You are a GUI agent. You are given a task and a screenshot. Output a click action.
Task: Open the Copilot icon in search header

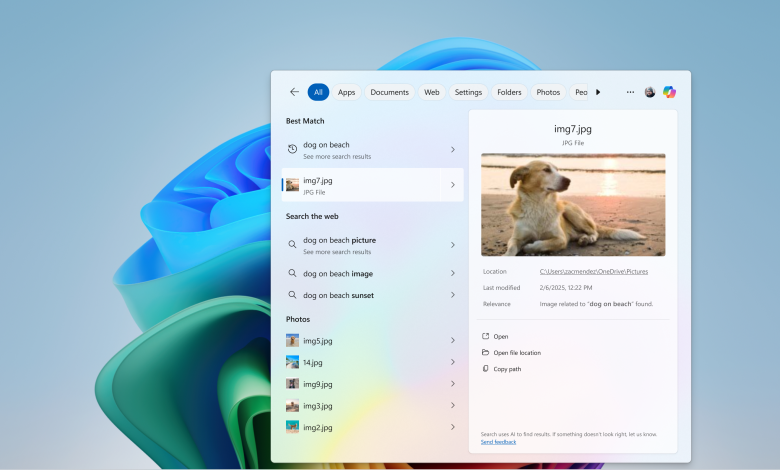[x=669, y=92]
